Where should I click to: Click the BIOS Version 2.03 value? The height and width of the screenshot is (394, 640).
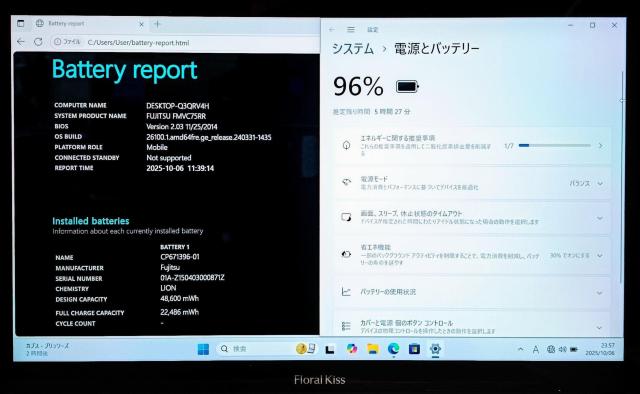coord(182,127)
